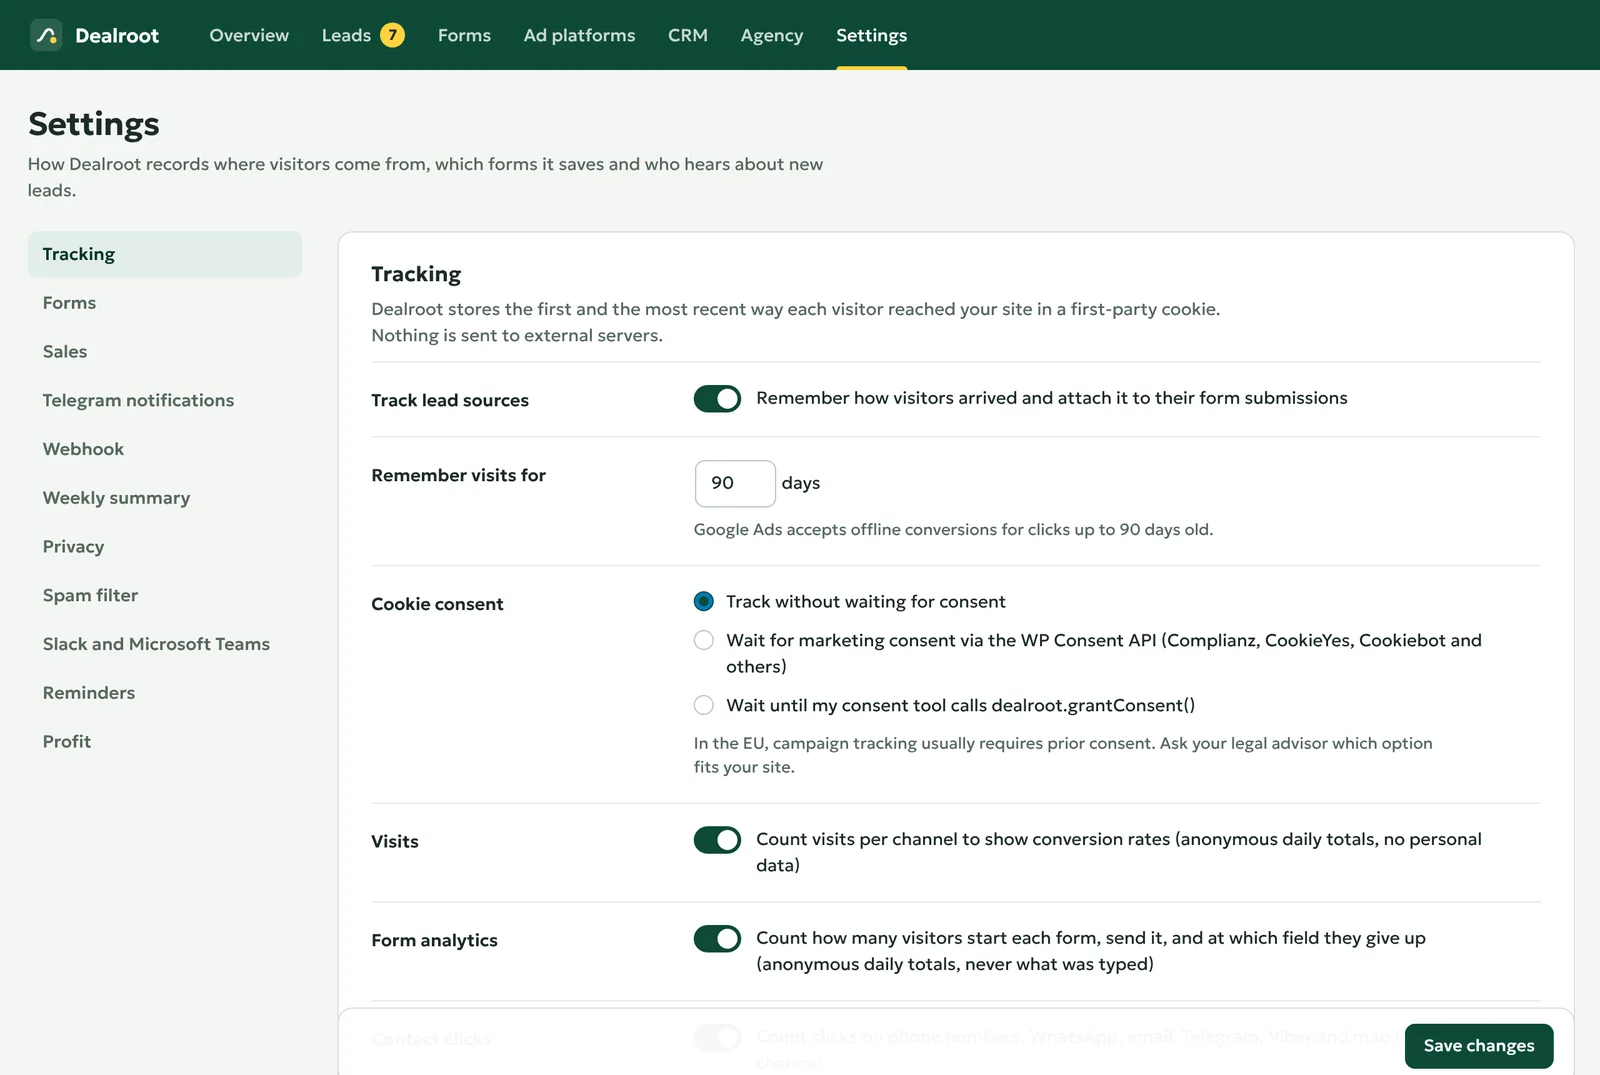Open Telegram notifications settings
Image resolution: width=1600 pixels, height=1075 pixels.
coord(165,400)
